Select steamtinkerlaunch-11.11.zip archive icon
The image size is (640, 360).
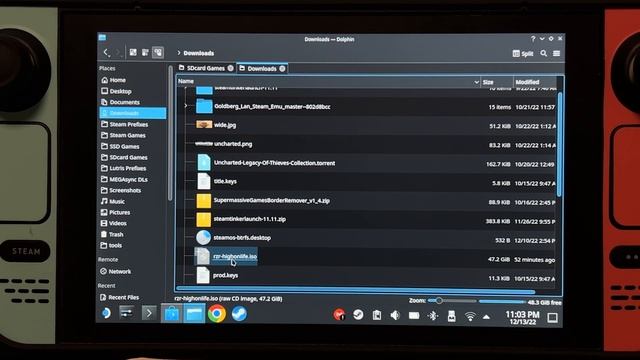coord(204,219)
